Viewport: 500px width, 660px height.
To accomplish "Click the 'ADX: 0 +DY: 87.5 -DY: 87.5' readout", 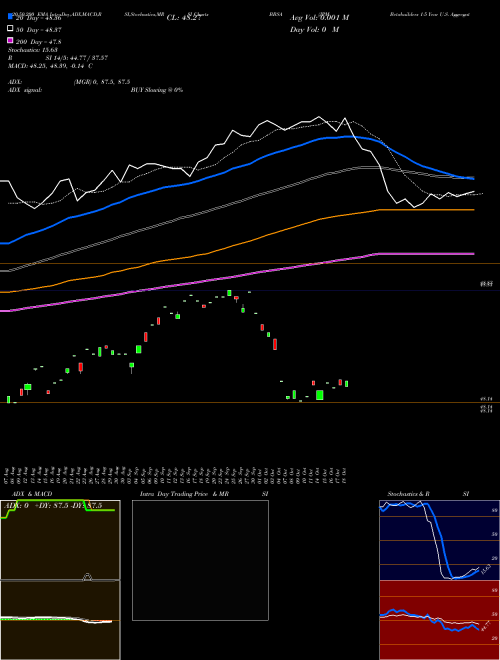I will [54, 506].
